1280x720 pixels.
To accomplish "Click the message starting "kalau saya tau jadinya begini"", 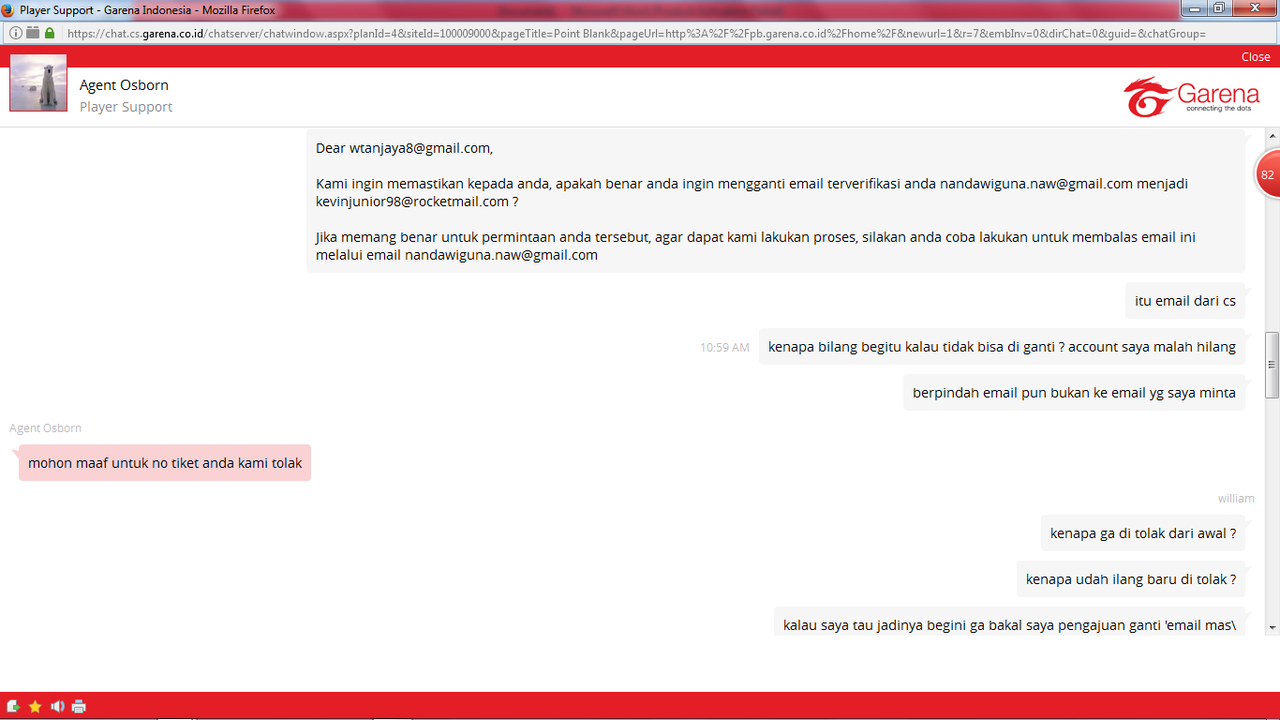I will tap(1010, 622).
